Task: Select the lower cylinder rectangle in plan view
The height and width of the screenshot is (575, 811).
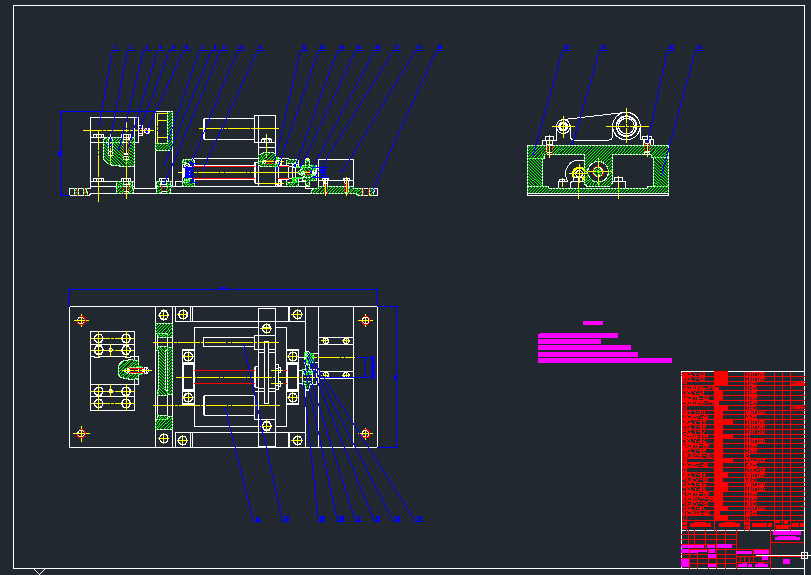Action: [229, 405]
